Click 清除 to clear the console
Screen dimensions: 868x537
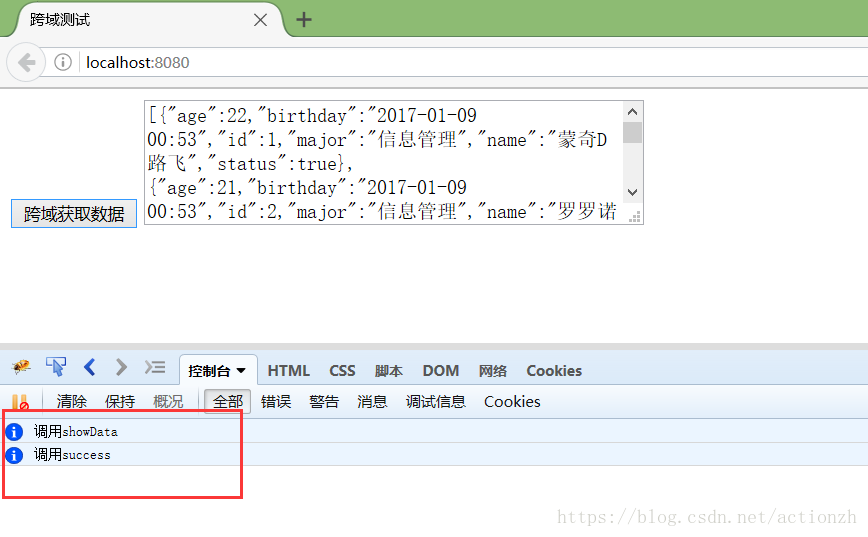pos(71,401)
